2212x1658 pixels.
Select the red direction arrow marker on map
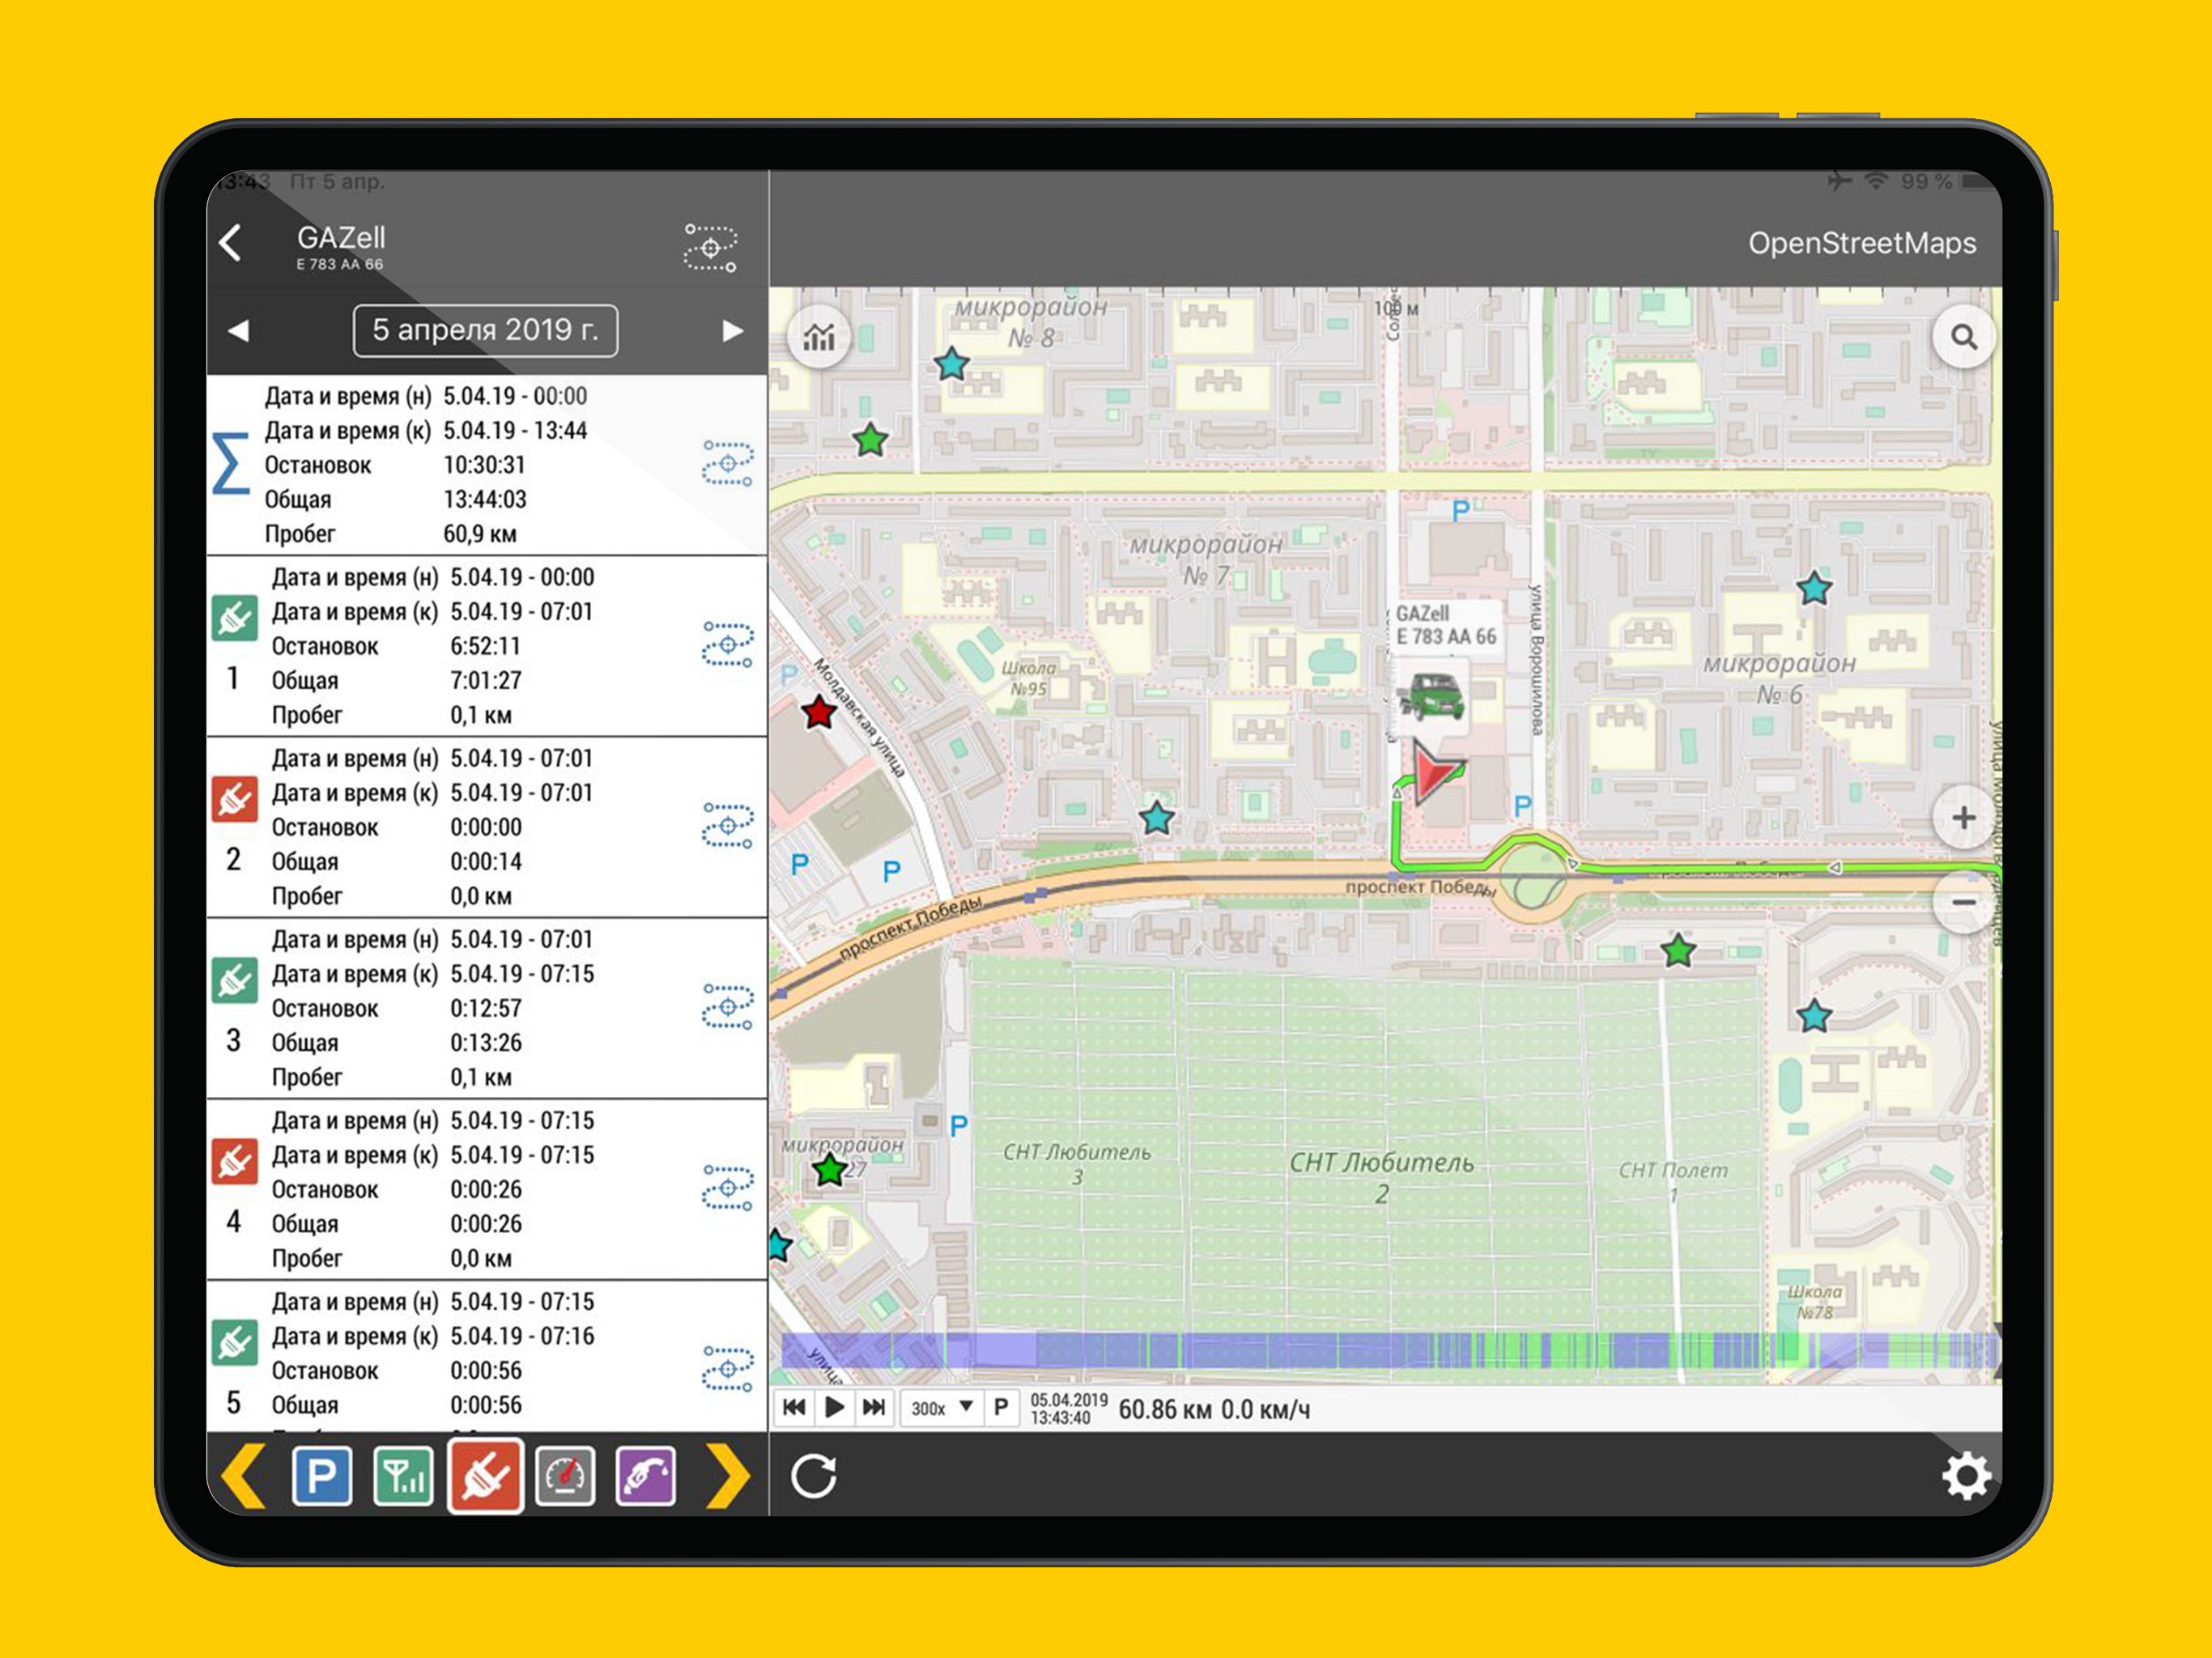[x=1436, y=772]
